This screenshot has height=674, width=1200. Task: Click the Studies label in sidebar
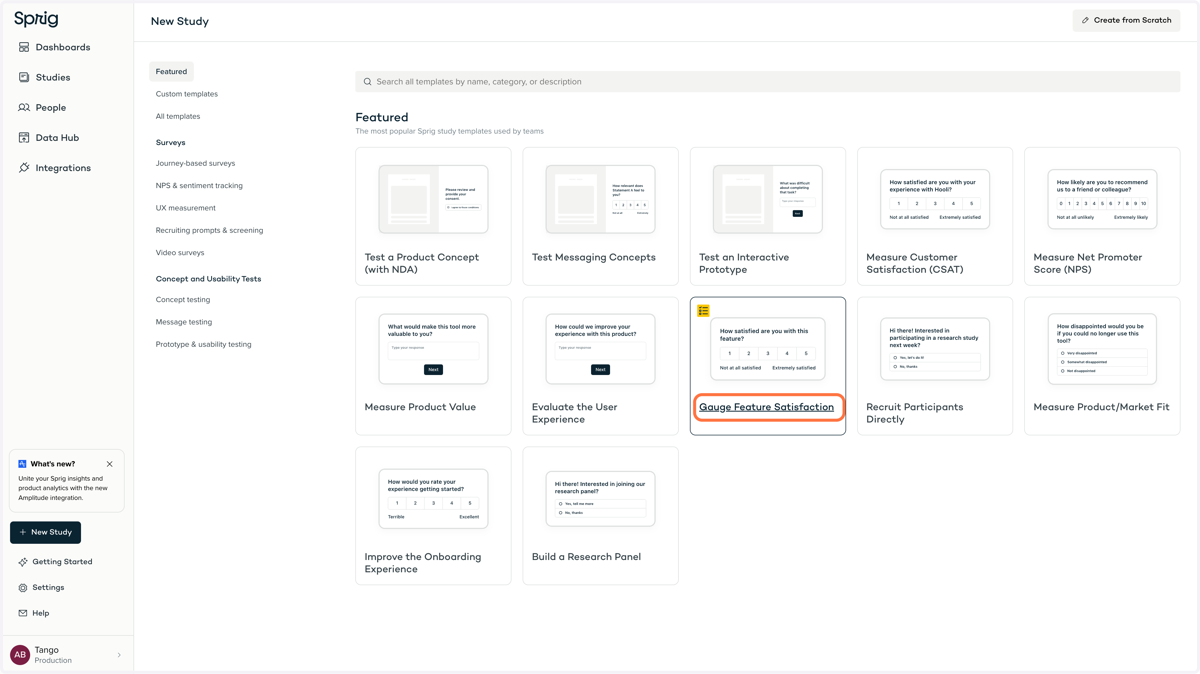(53, 77)
